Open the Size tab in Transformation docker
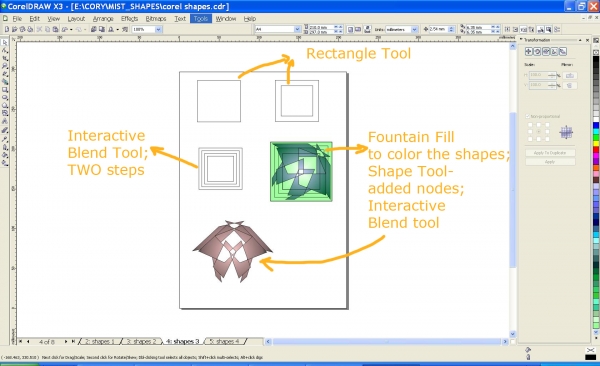This screenshot has width=600, height=366. [554, 51]
